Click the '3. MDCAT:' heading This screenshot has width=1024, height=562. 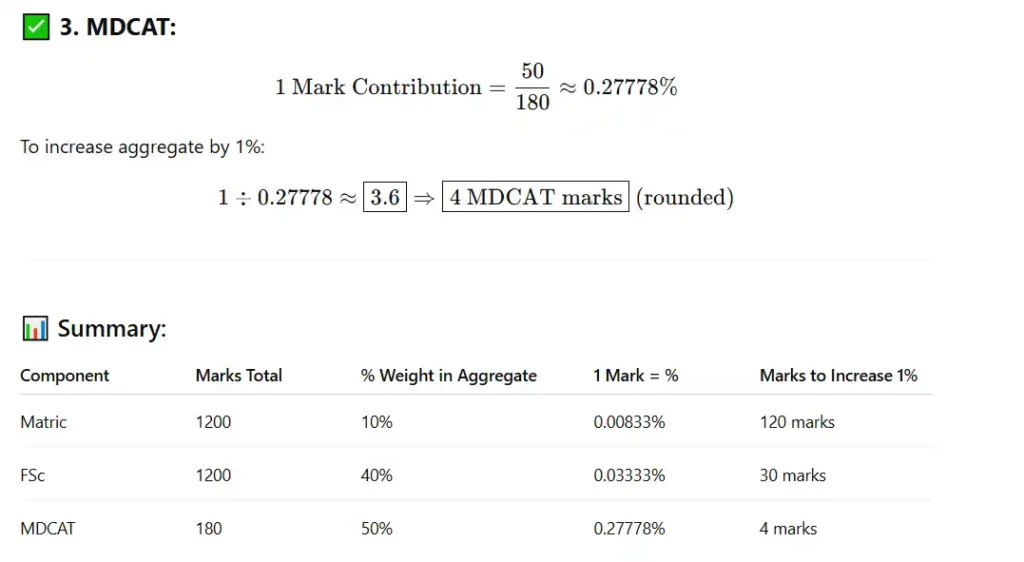(118, 27)
